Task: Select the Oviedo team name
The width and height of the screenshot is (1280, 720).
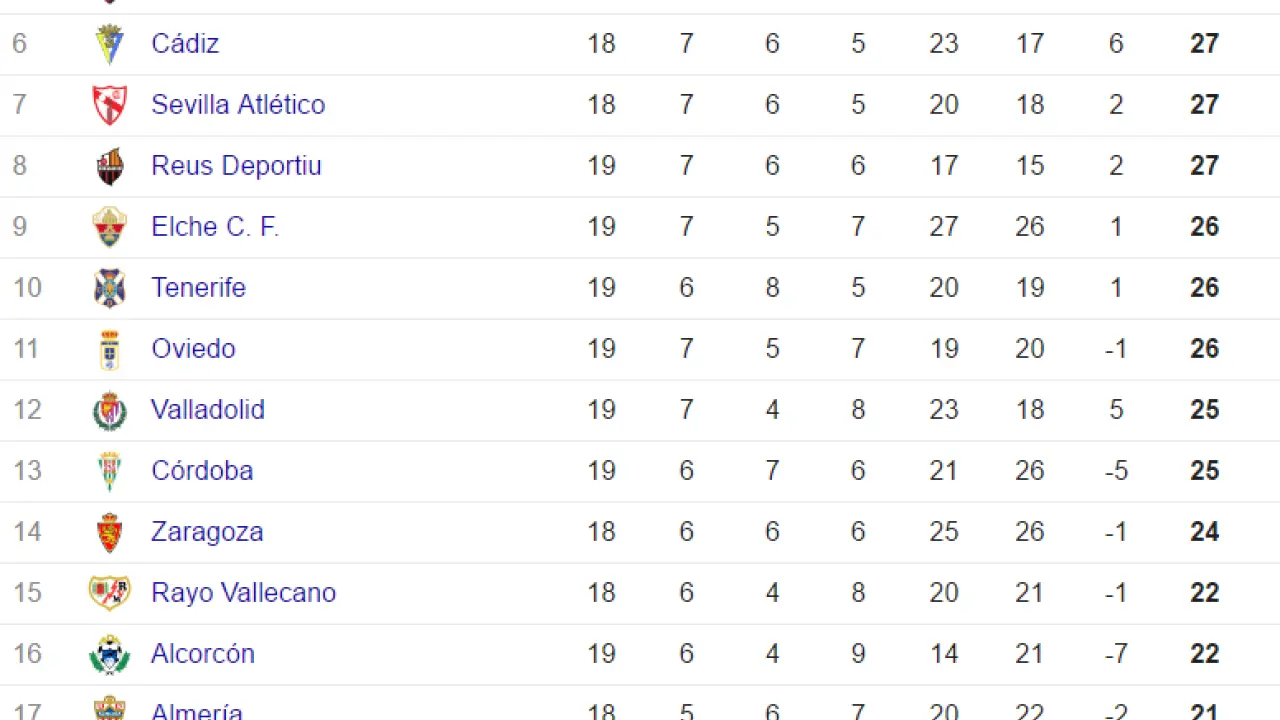Action: (193, 349)
